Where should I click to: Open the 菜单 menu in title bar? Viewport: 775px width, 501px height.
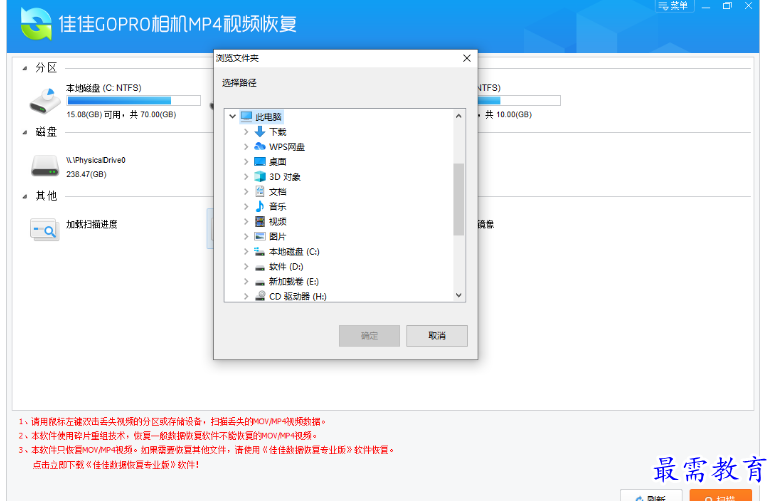(x=674, y=6)
